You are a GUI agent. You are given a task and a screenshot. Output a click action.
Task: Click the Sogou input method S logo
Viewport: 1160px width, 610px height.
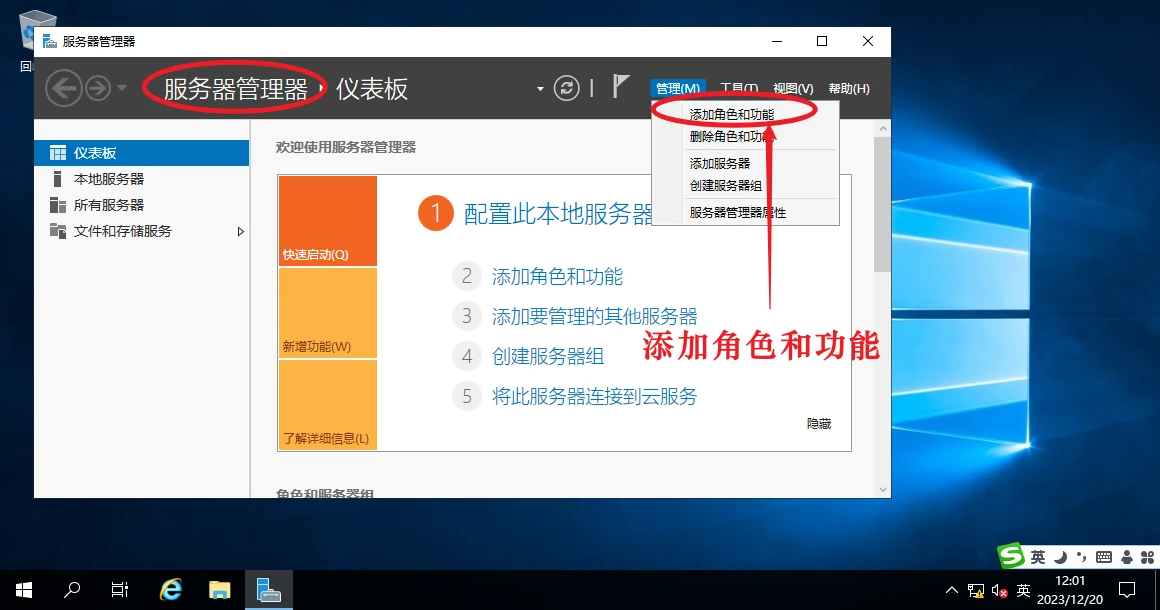1011,556
